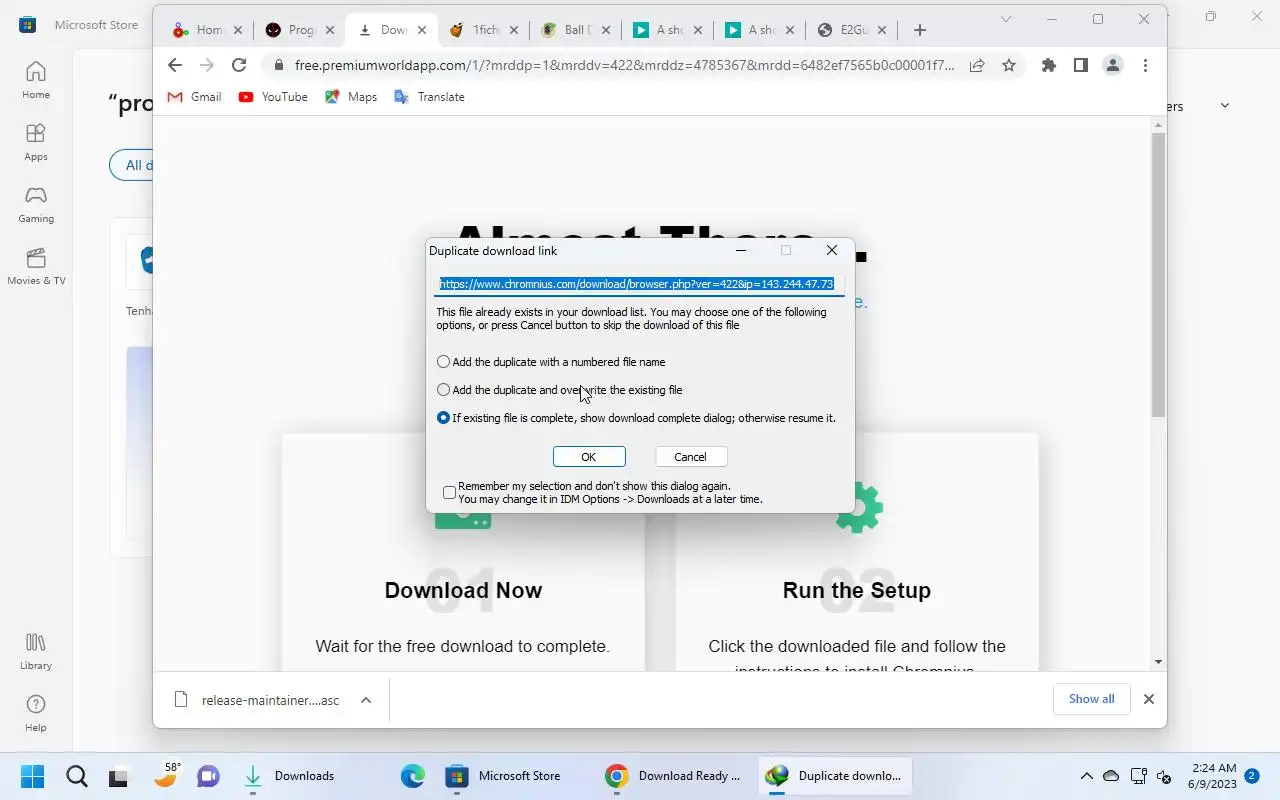Open the Translate bookmark
The image size is (1280, 800).
click(x=429, y=97)
